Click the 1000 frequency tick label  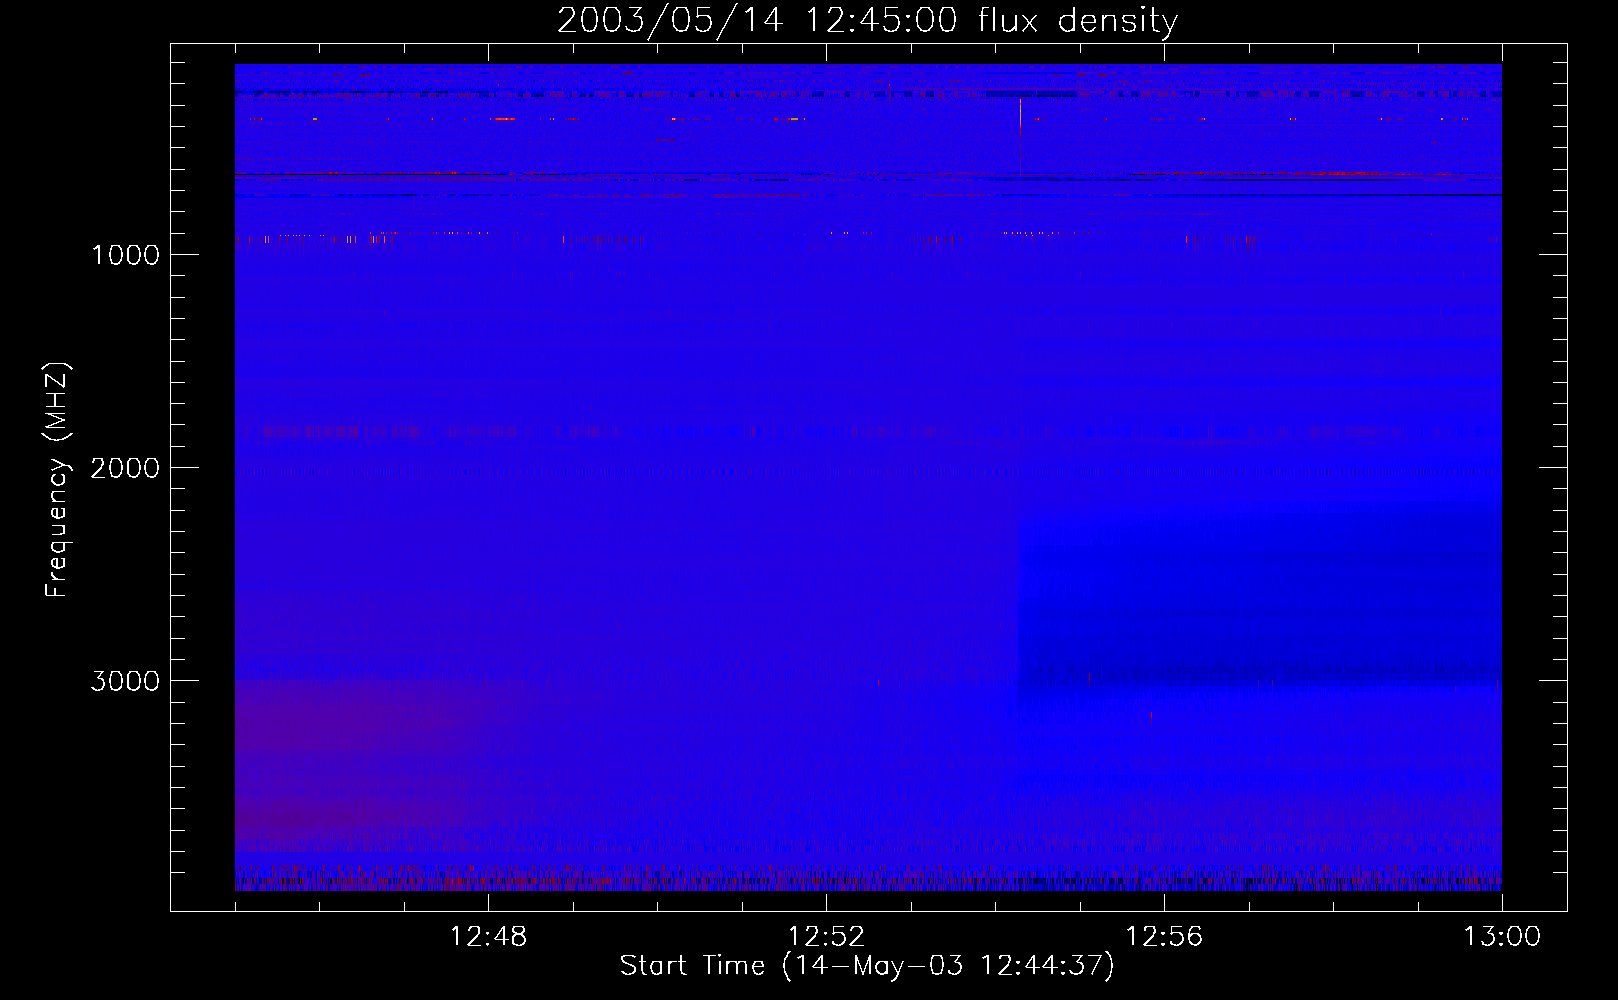tap(125, 255)
